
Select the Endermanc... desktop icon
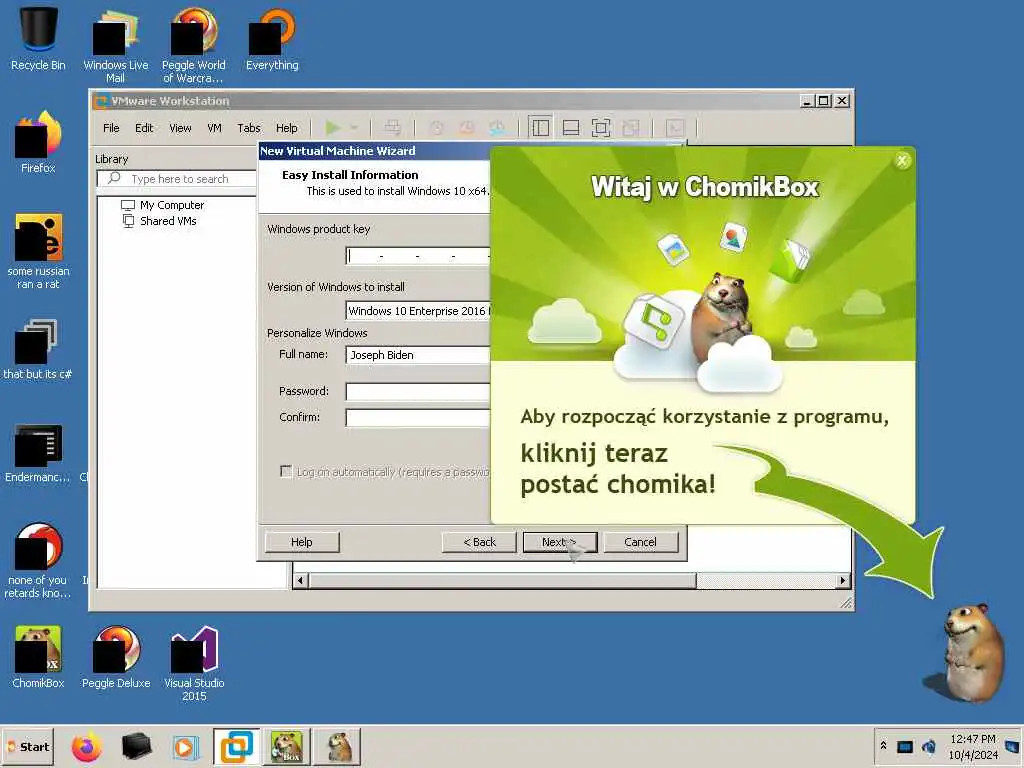(x=38, y=452)
